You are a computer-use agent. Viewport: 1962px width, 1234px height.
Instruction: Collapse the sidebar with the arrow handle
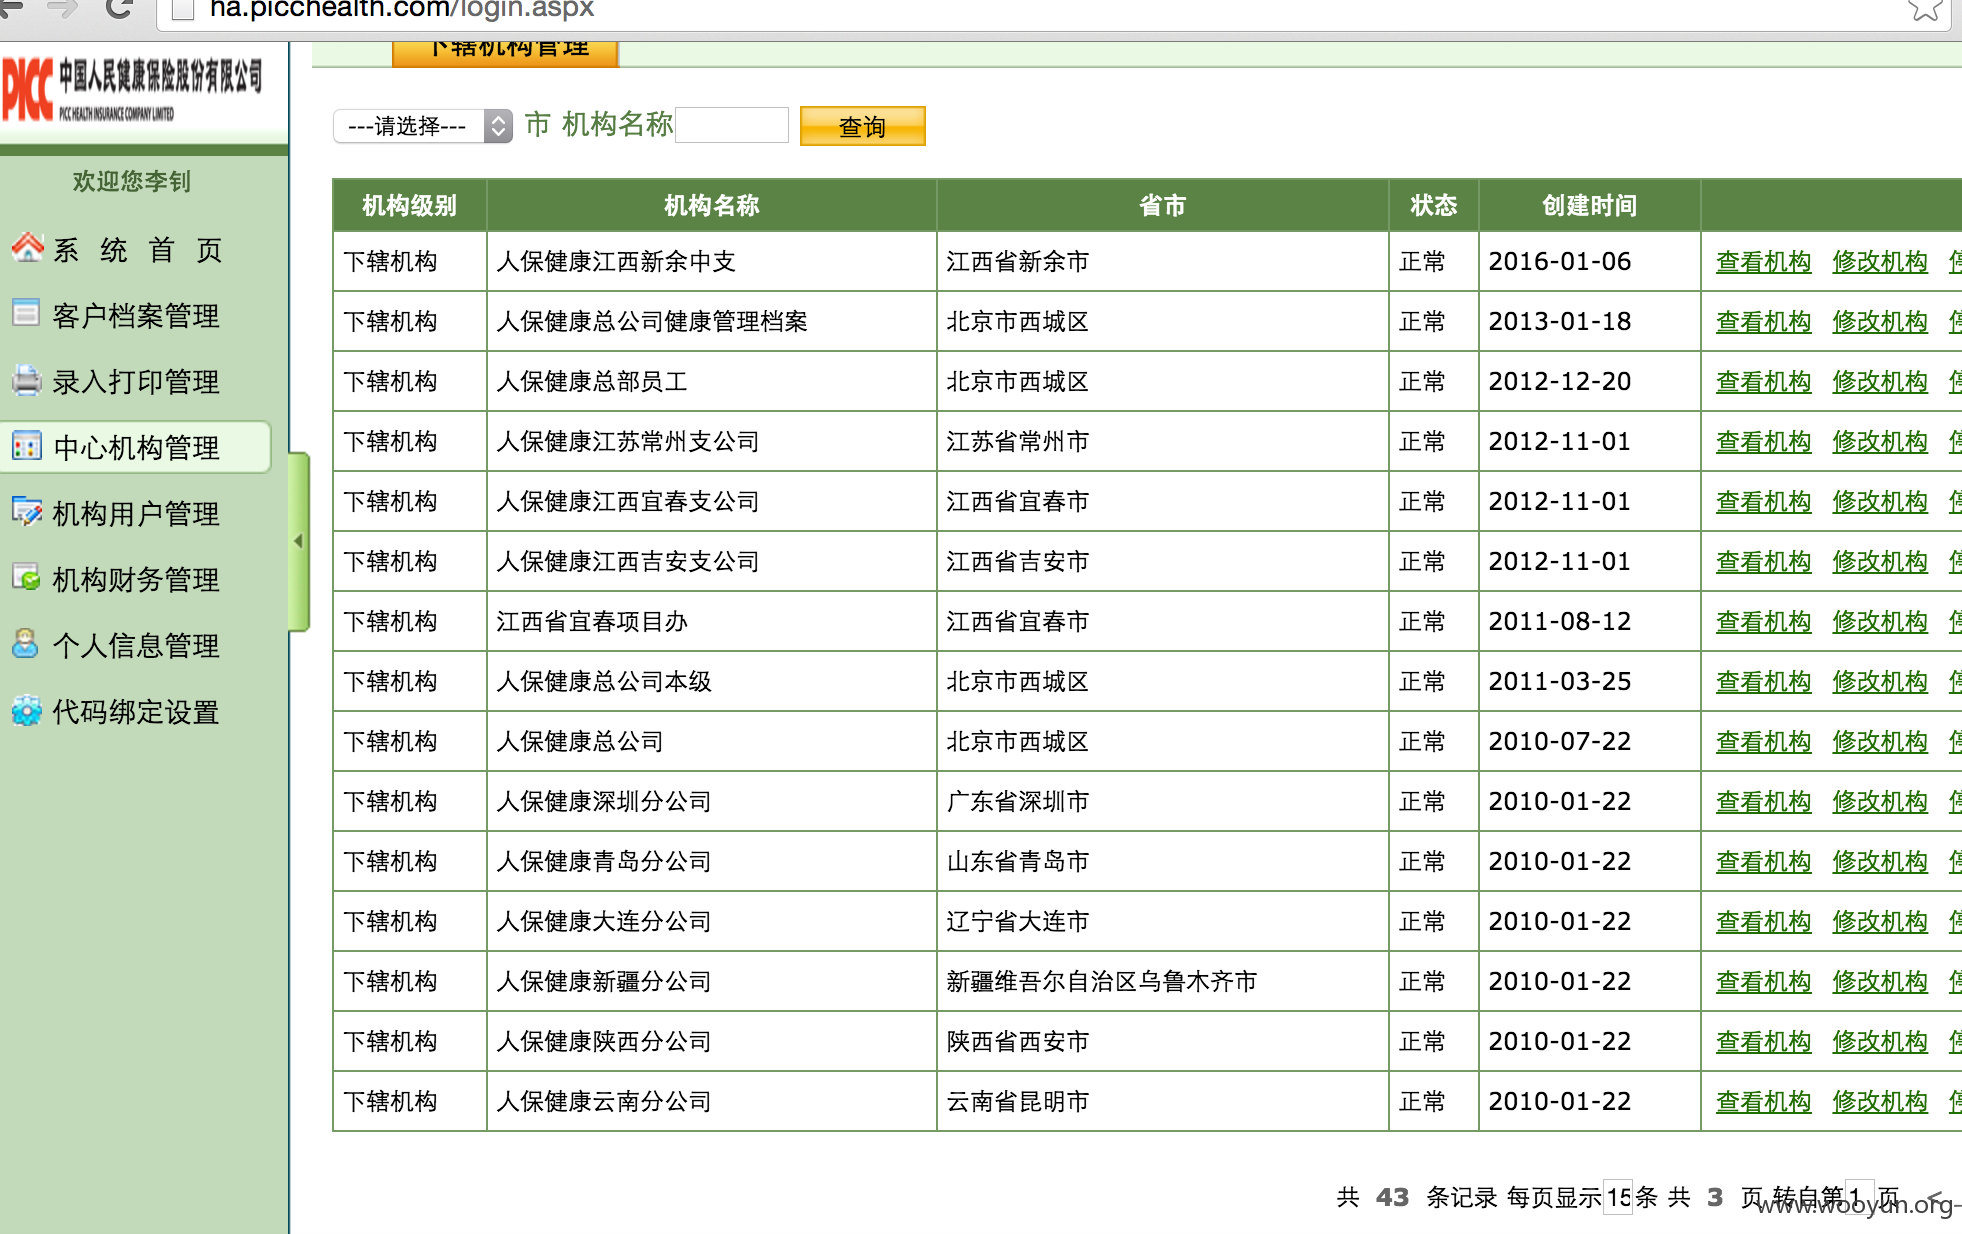pyautogui.click(x=299, y=541)
